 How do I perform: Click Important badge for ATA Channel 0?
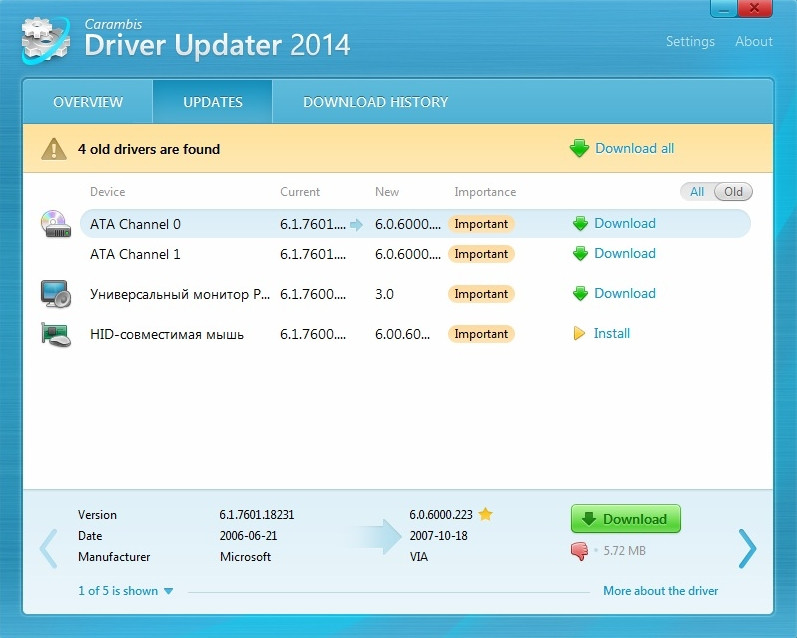click(481, 224)
